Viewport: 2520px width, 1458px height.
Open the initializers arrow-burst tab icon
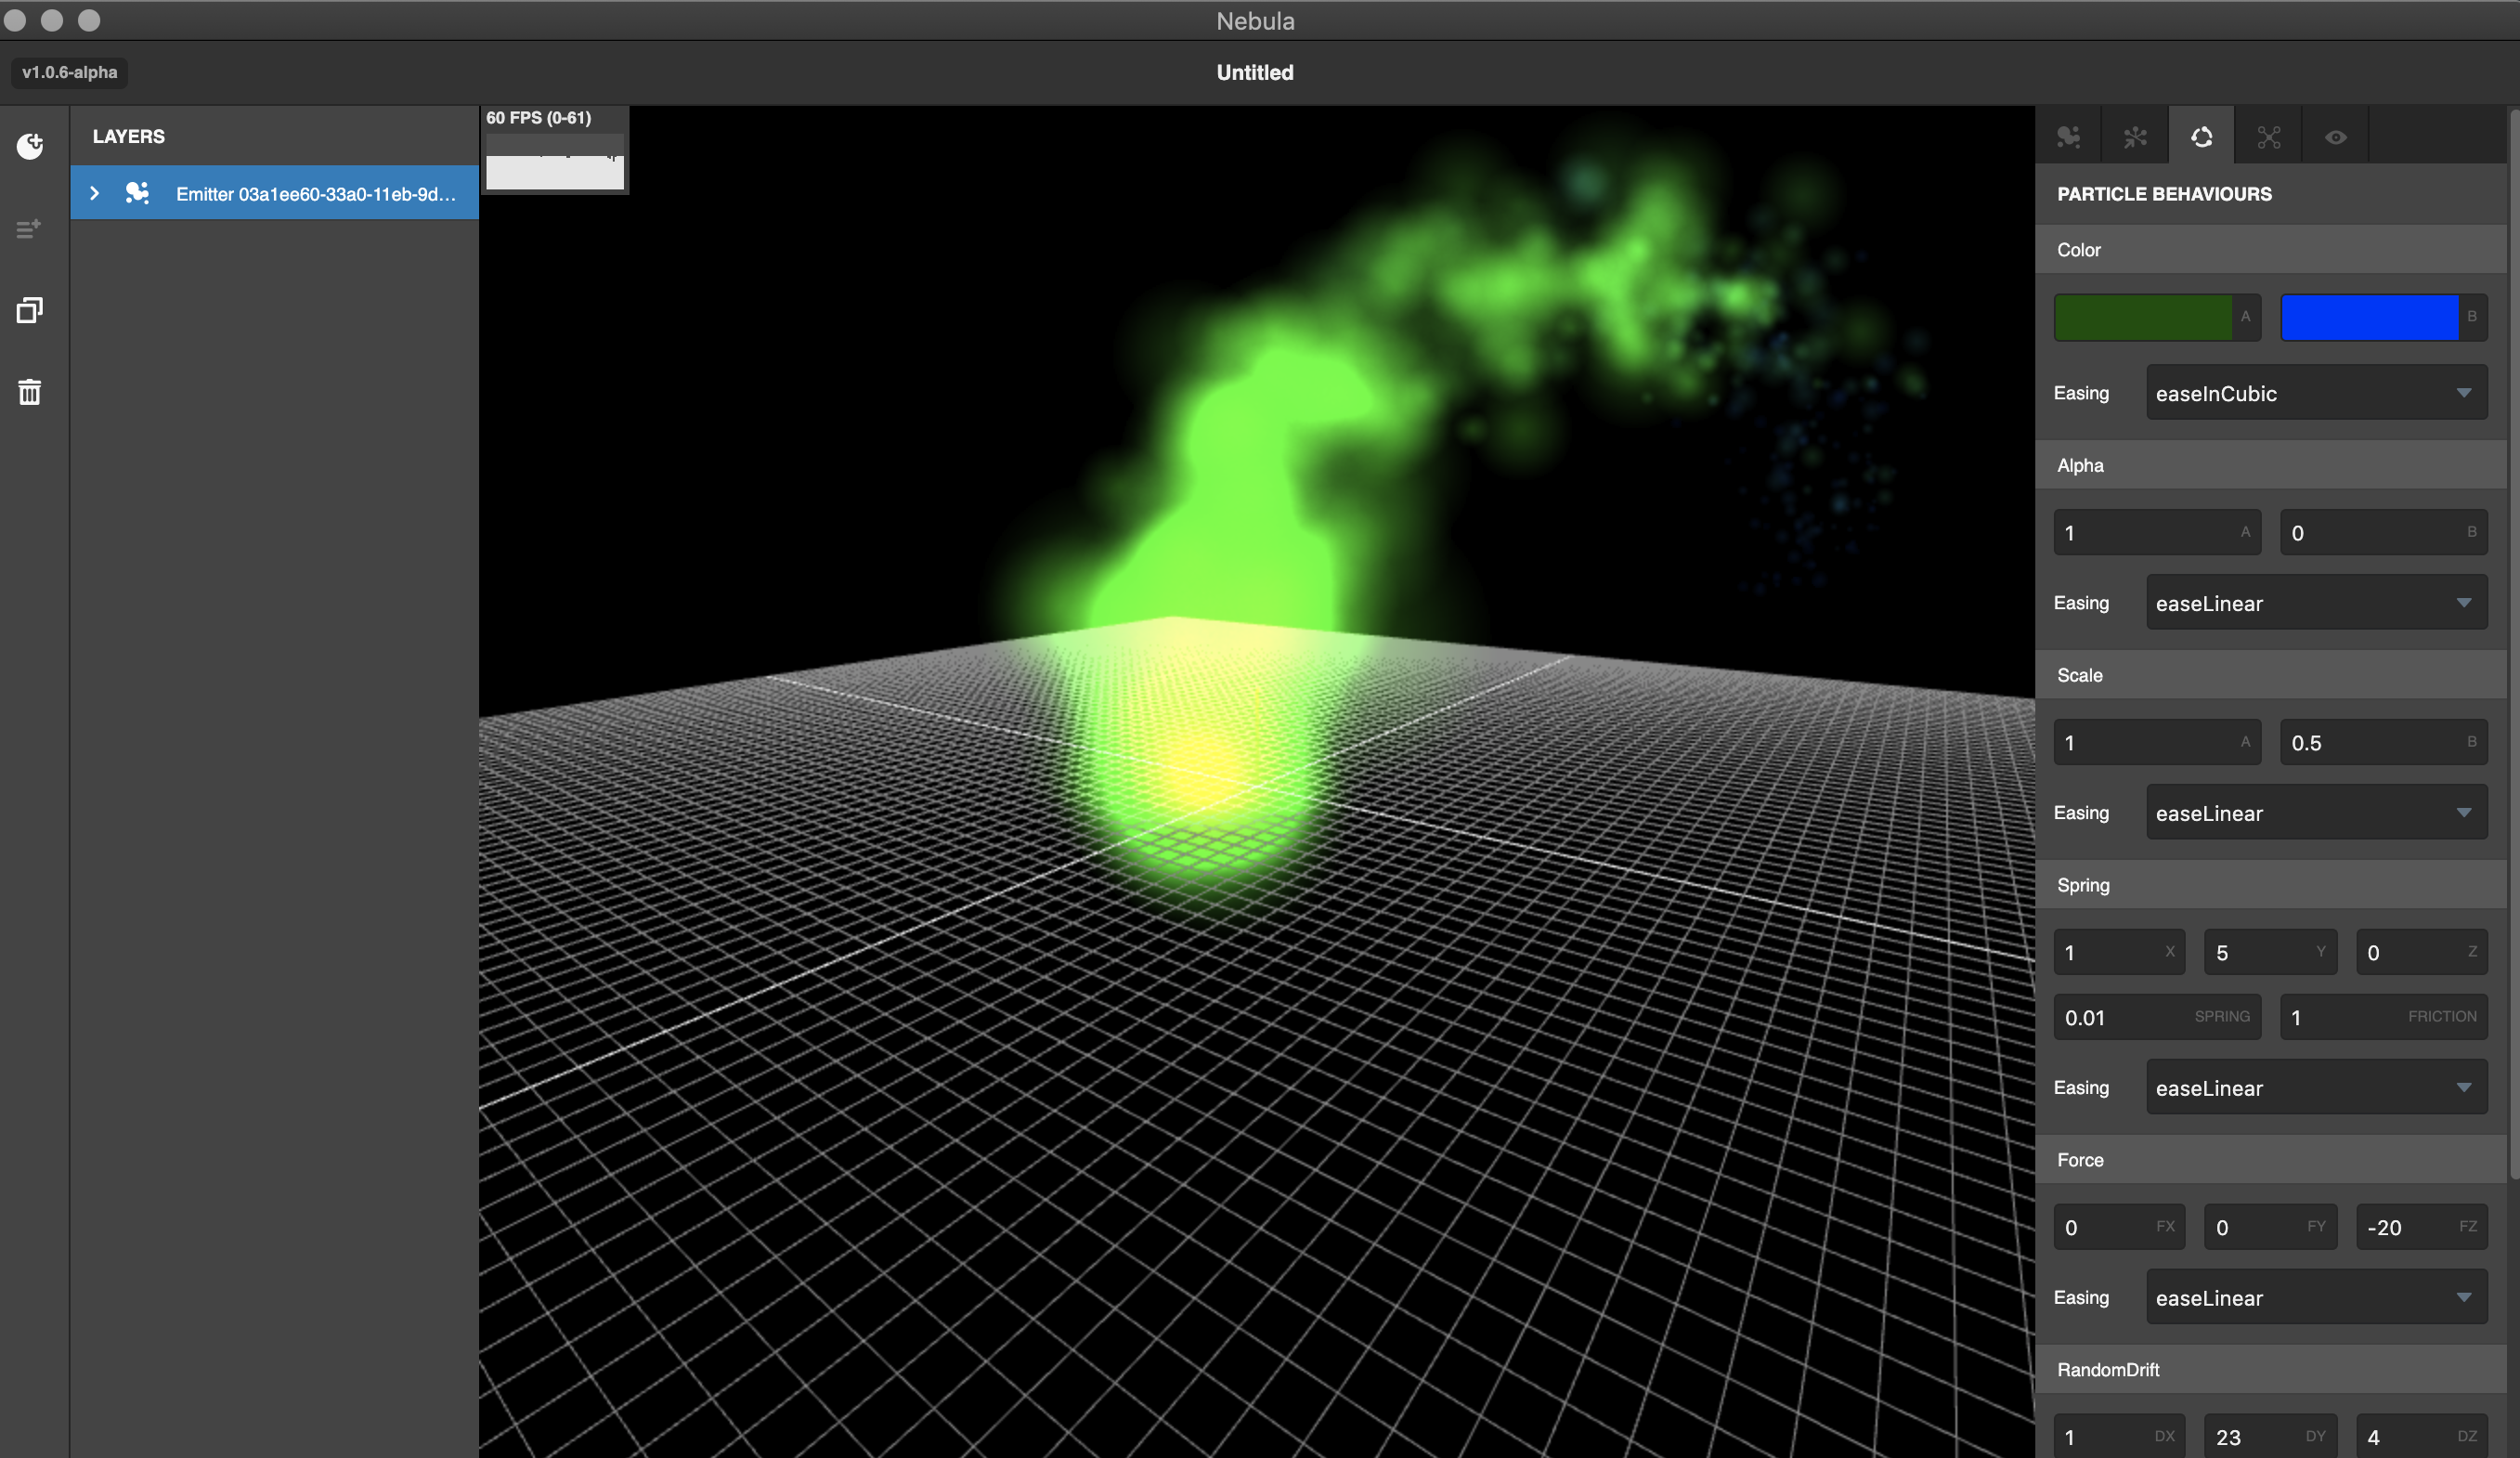2135,137
